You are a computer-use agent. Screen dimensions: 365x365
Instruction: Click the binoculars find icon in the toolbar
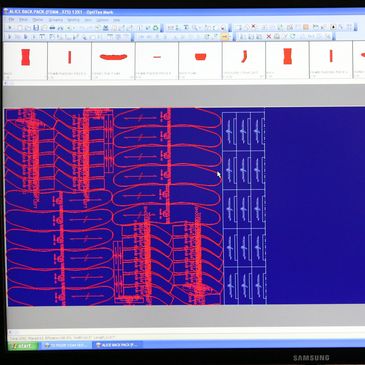60,28
